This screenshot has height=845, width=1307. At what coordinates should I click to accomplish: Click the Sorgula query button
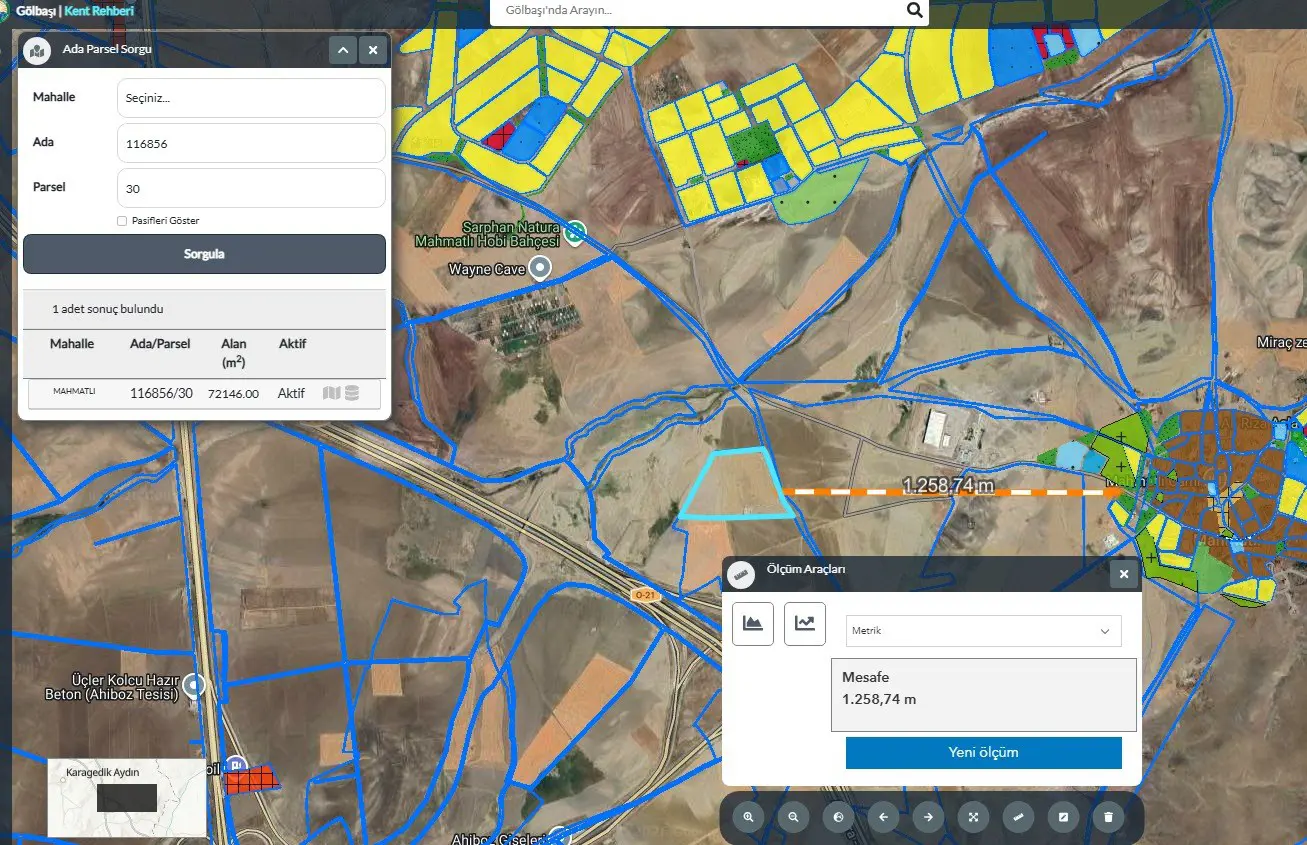[204, 254]
